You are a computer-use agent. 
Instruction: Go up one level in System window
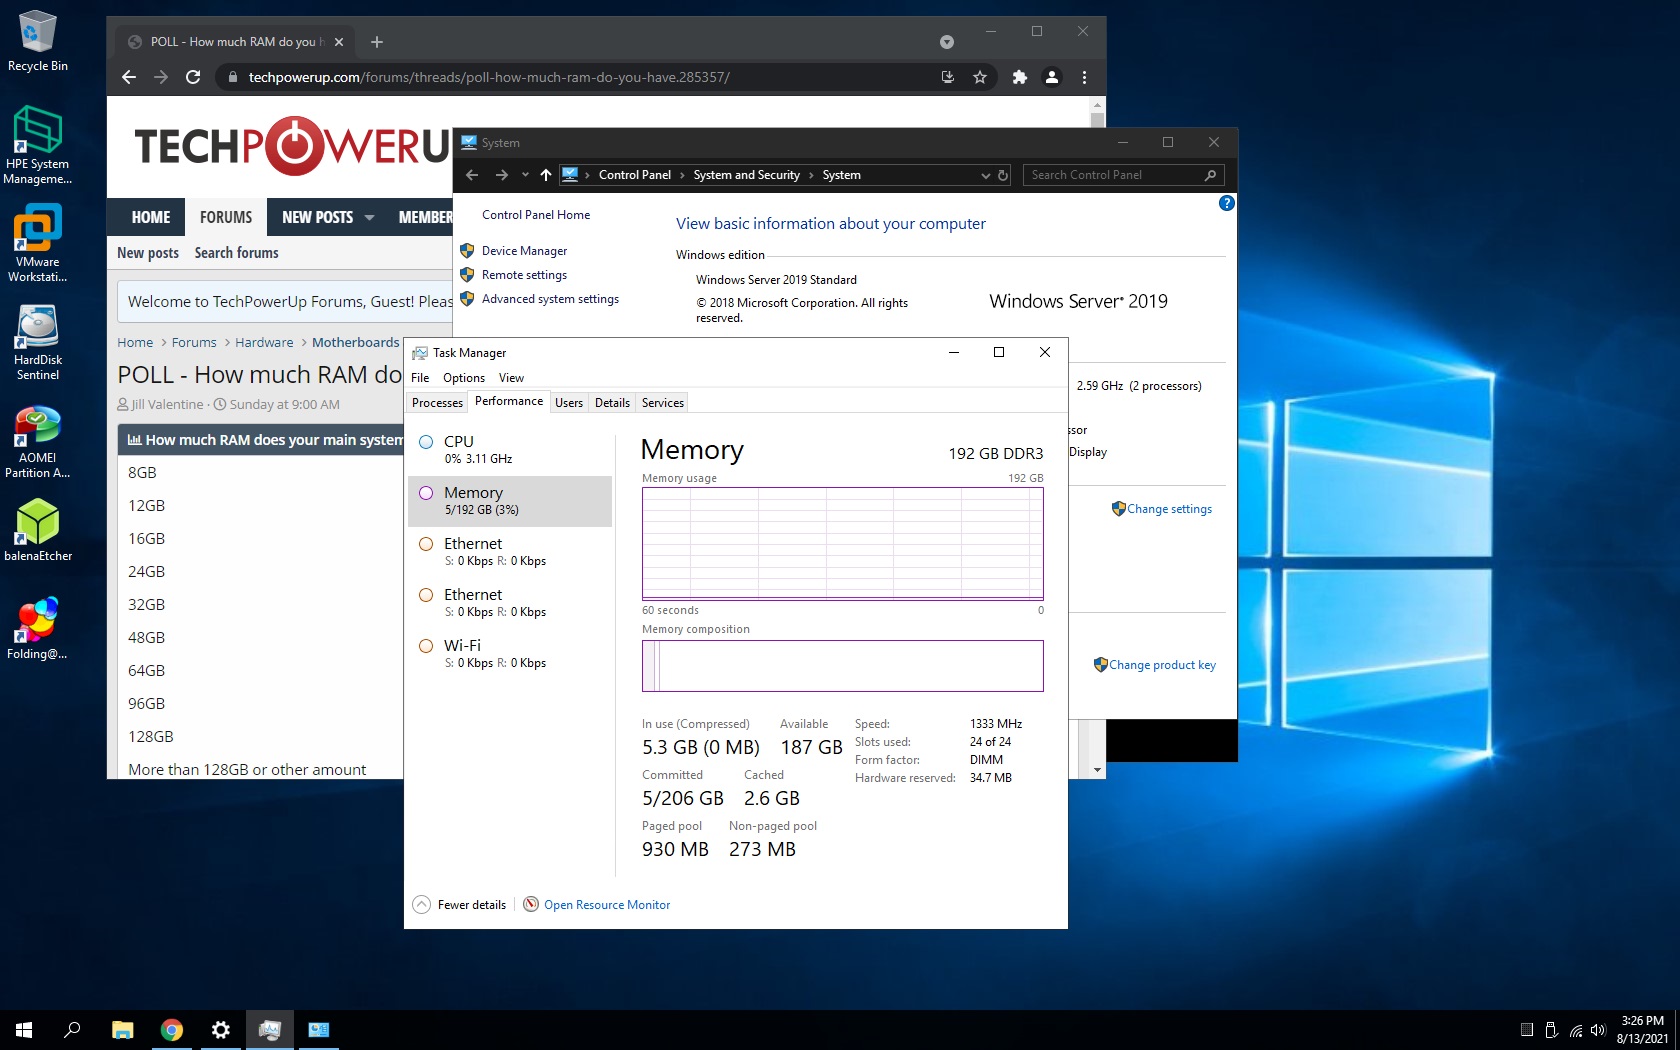[x=546, y=175]
